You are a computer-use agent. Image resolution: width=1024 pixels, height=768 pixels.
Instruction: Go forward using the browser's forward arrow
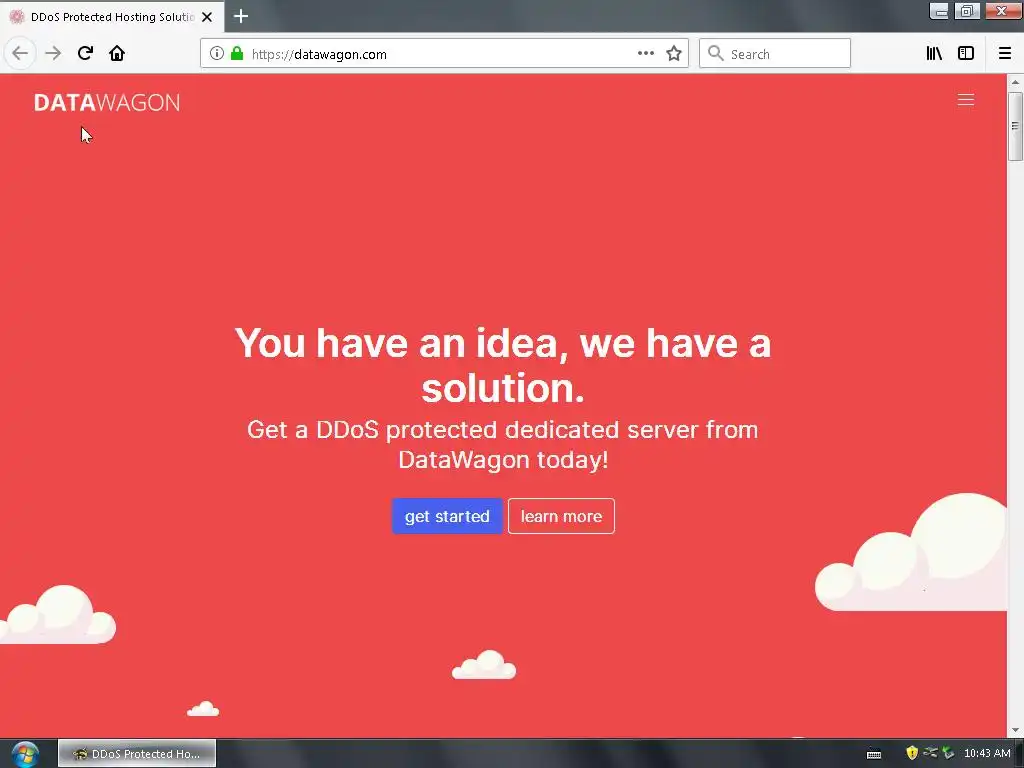click(53, 53)
